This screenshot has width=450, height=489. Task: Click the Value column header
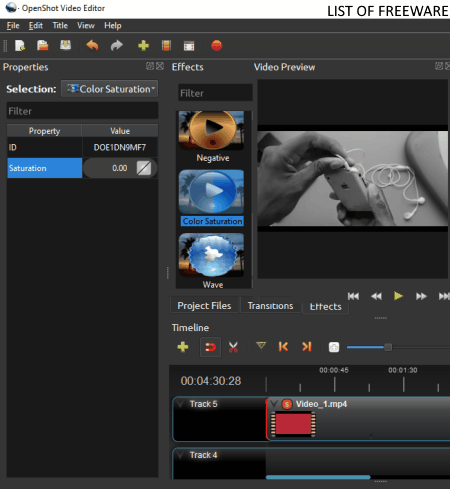(x=120, y=131)
